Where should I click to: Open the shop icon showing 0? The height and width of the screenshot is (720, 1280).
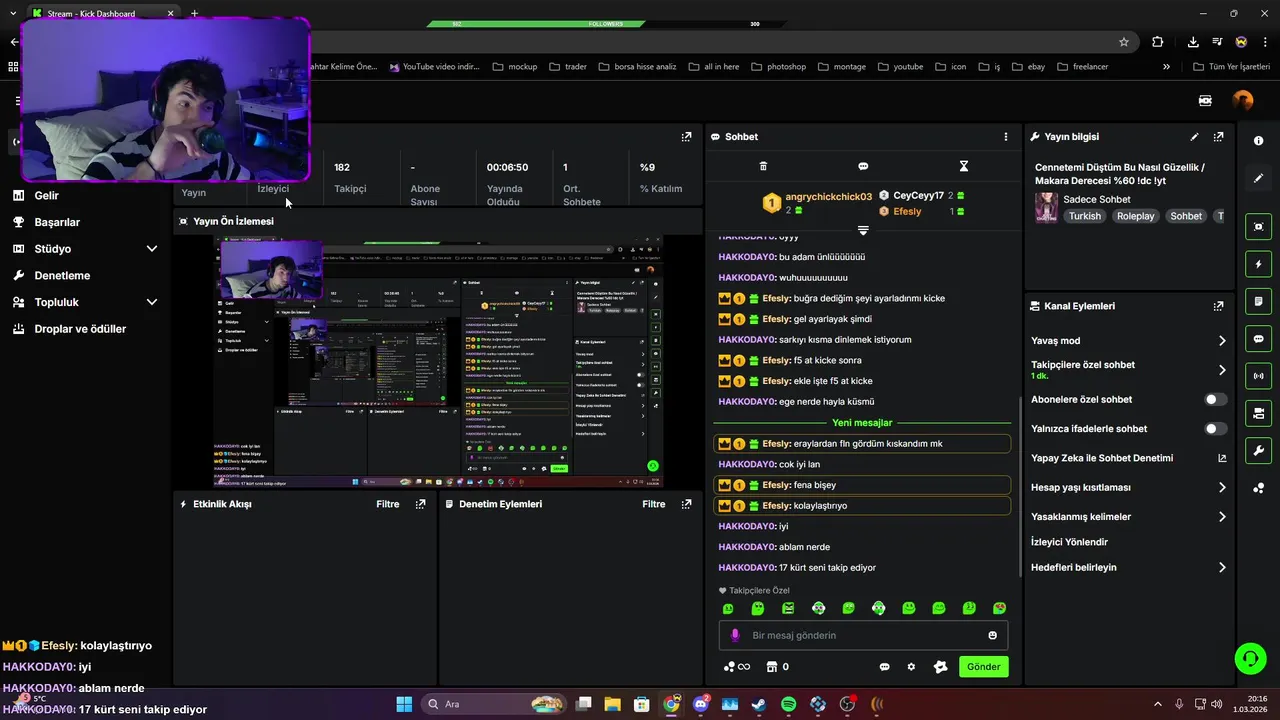point(778,667)
